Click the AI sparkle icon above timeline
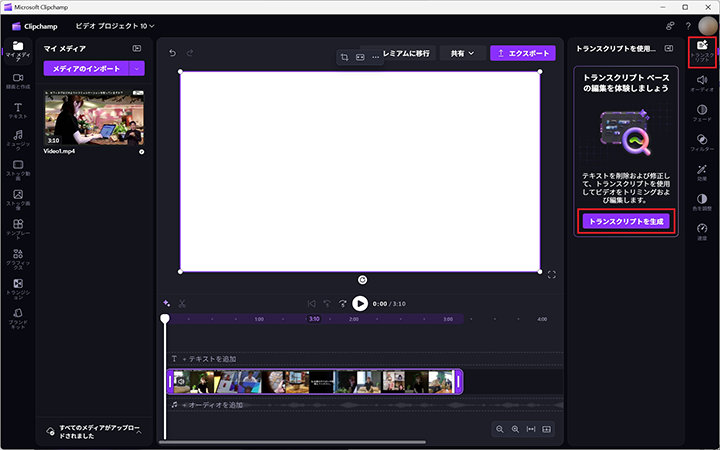 (167, 303)
